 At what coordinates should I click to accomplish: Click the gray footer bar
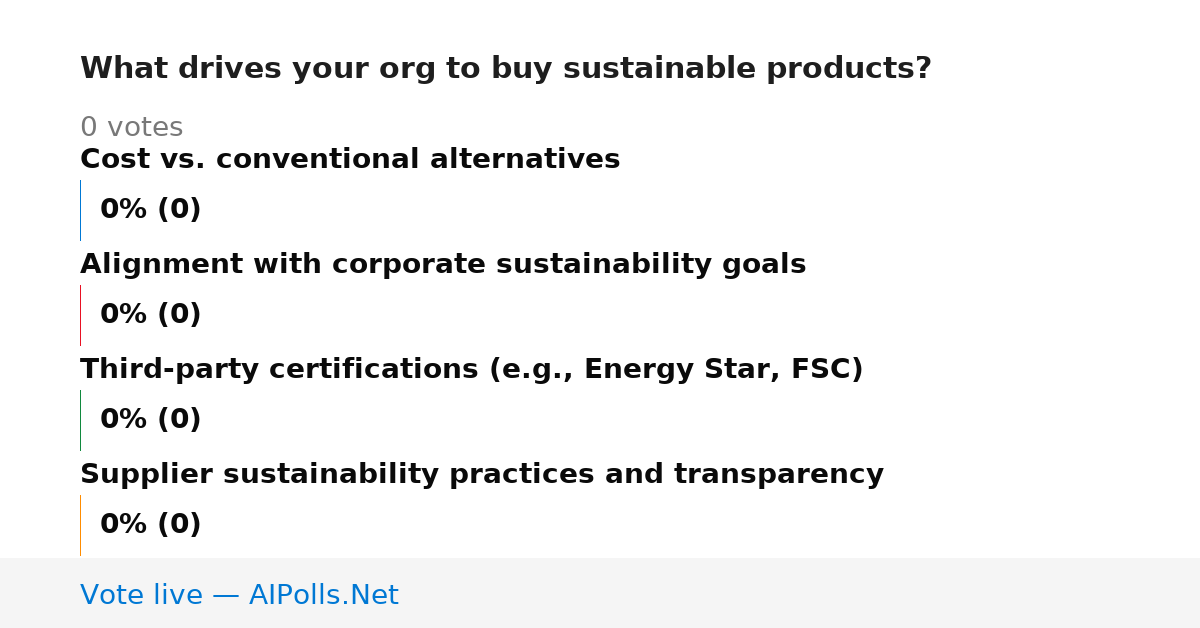pyautogui.click(x=600, y=593)
